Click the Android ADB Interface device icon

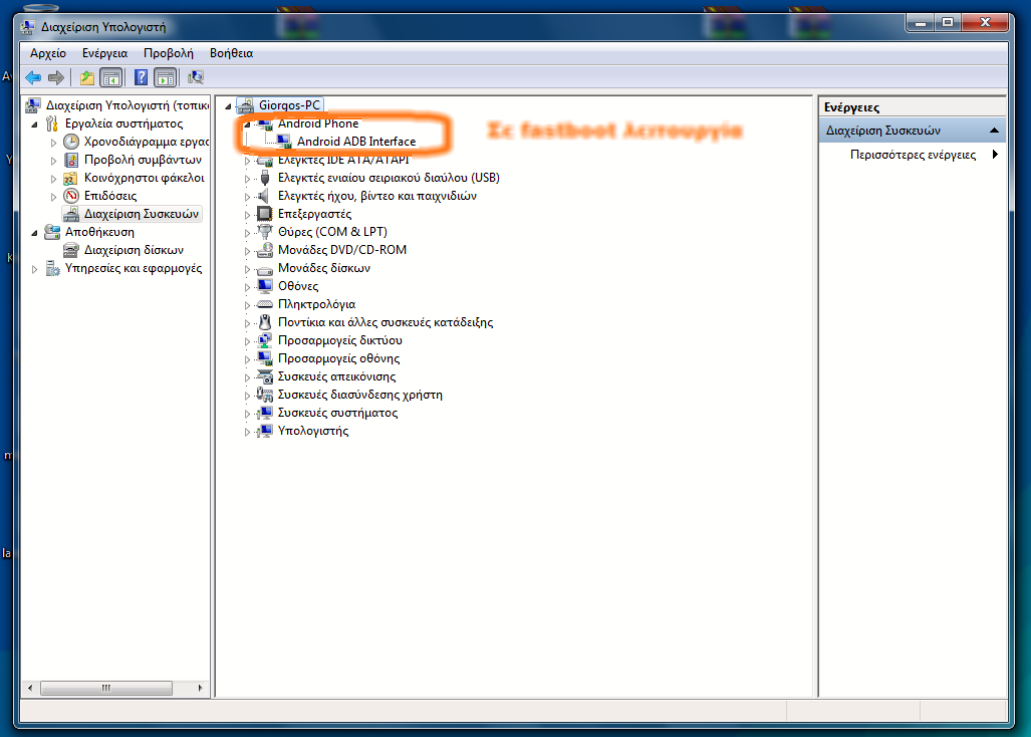point(284,141)
